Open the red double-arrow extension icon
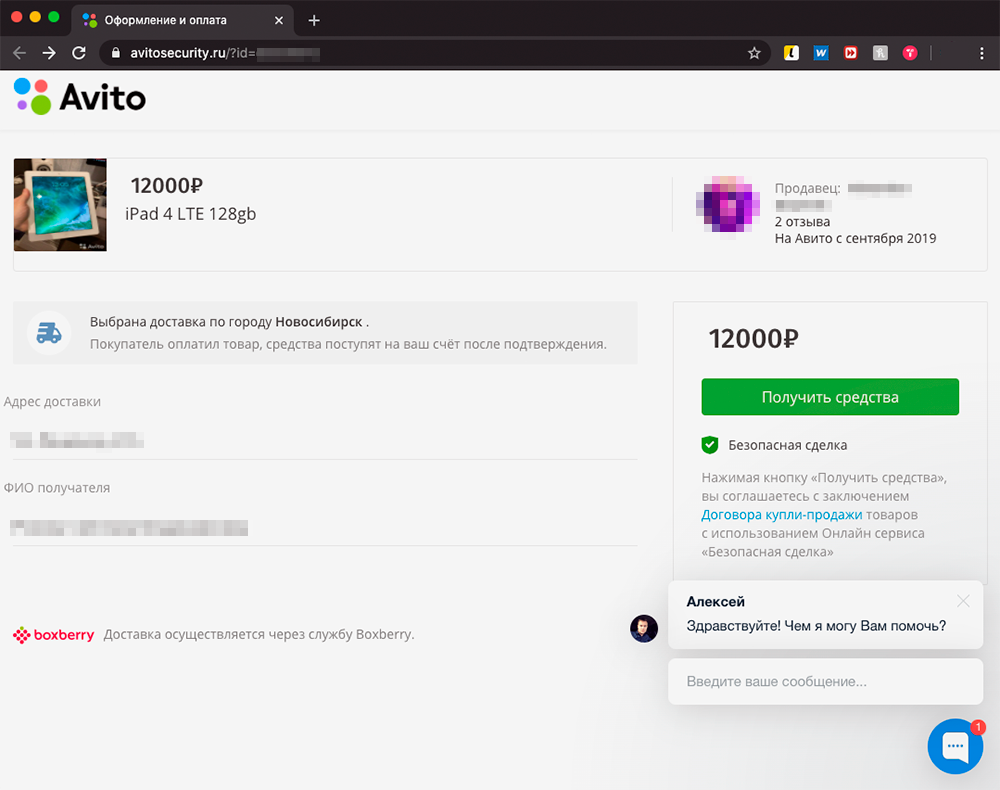This screenshot has height=790, width=1000. 851,53
